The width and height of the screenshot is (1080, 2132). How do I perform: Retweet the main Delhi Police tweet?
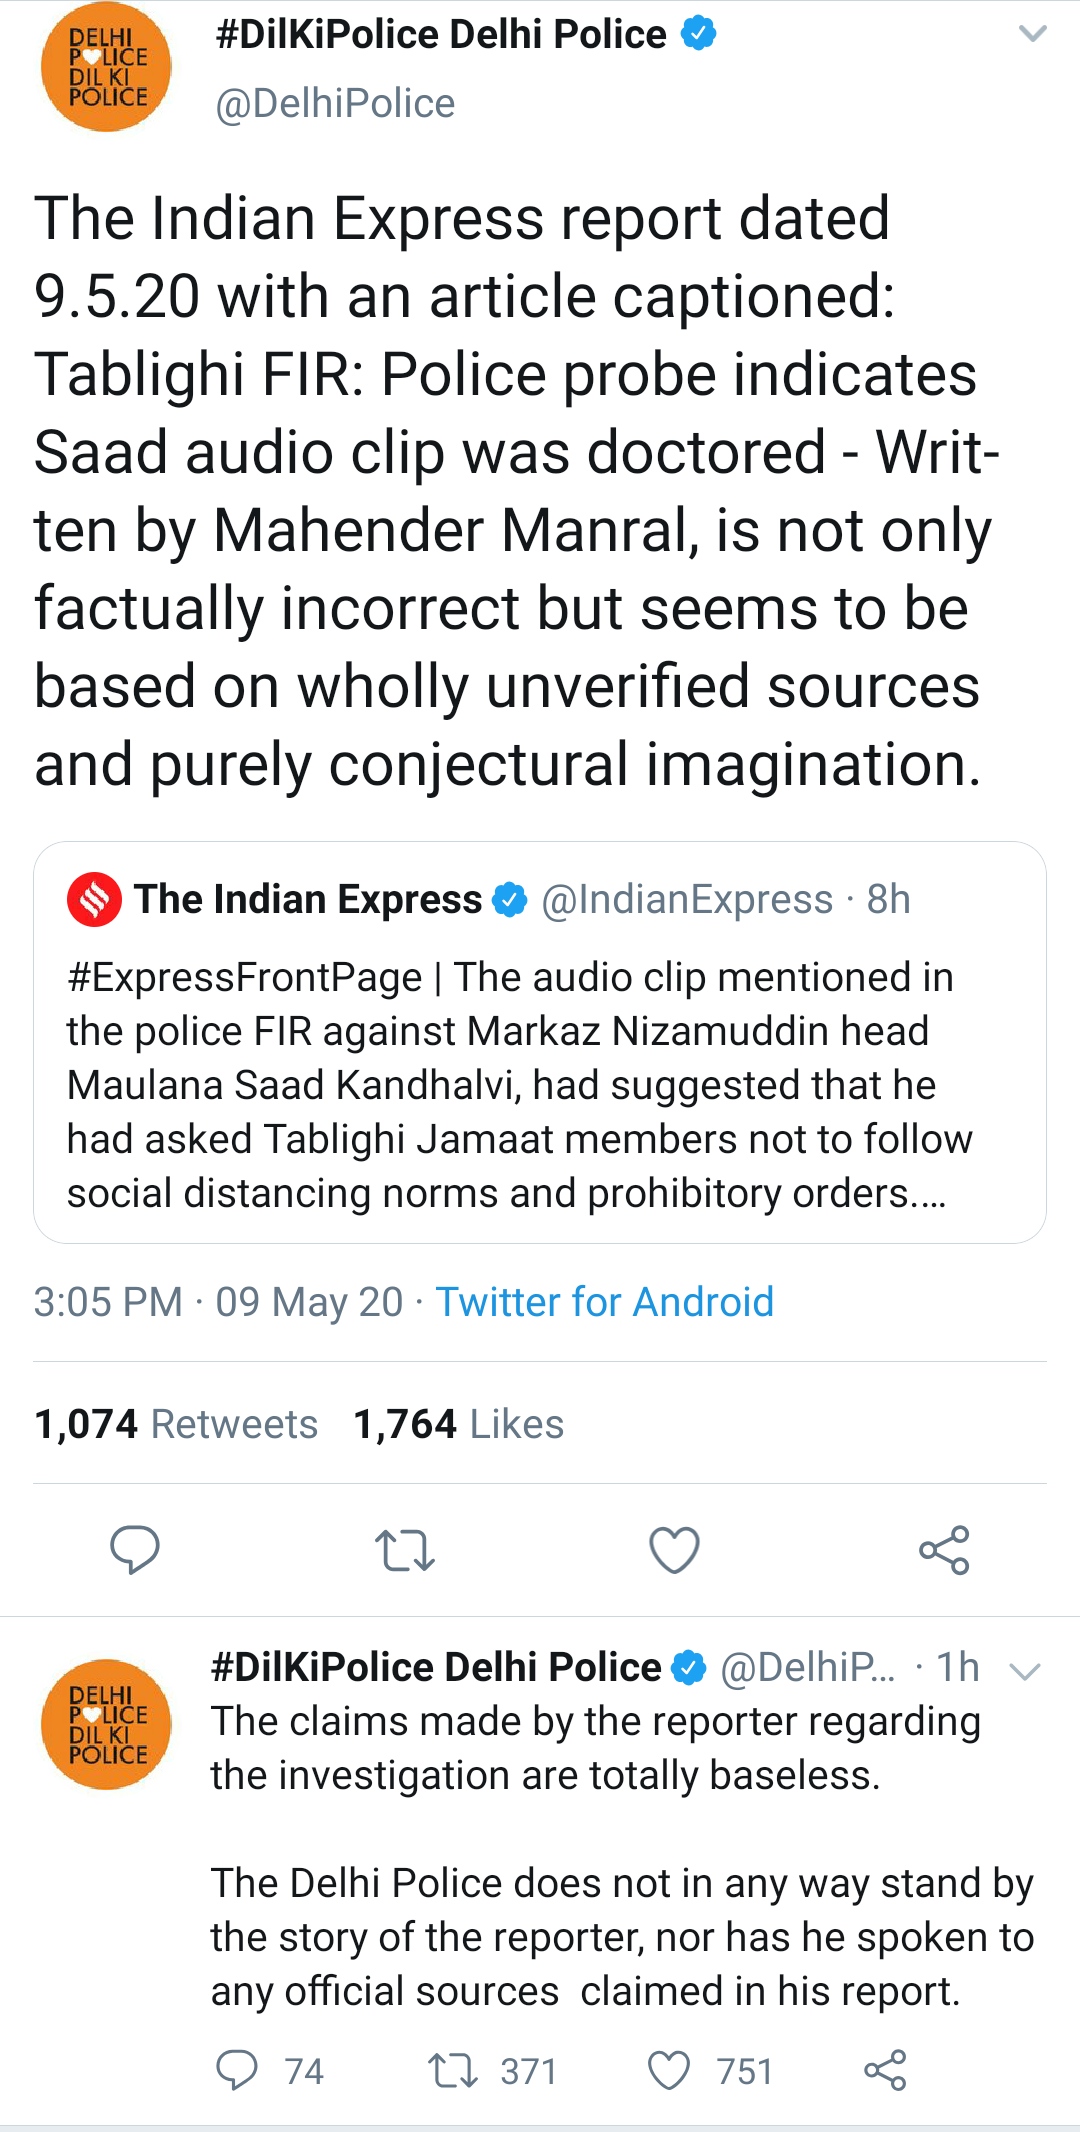point(404,1549)
